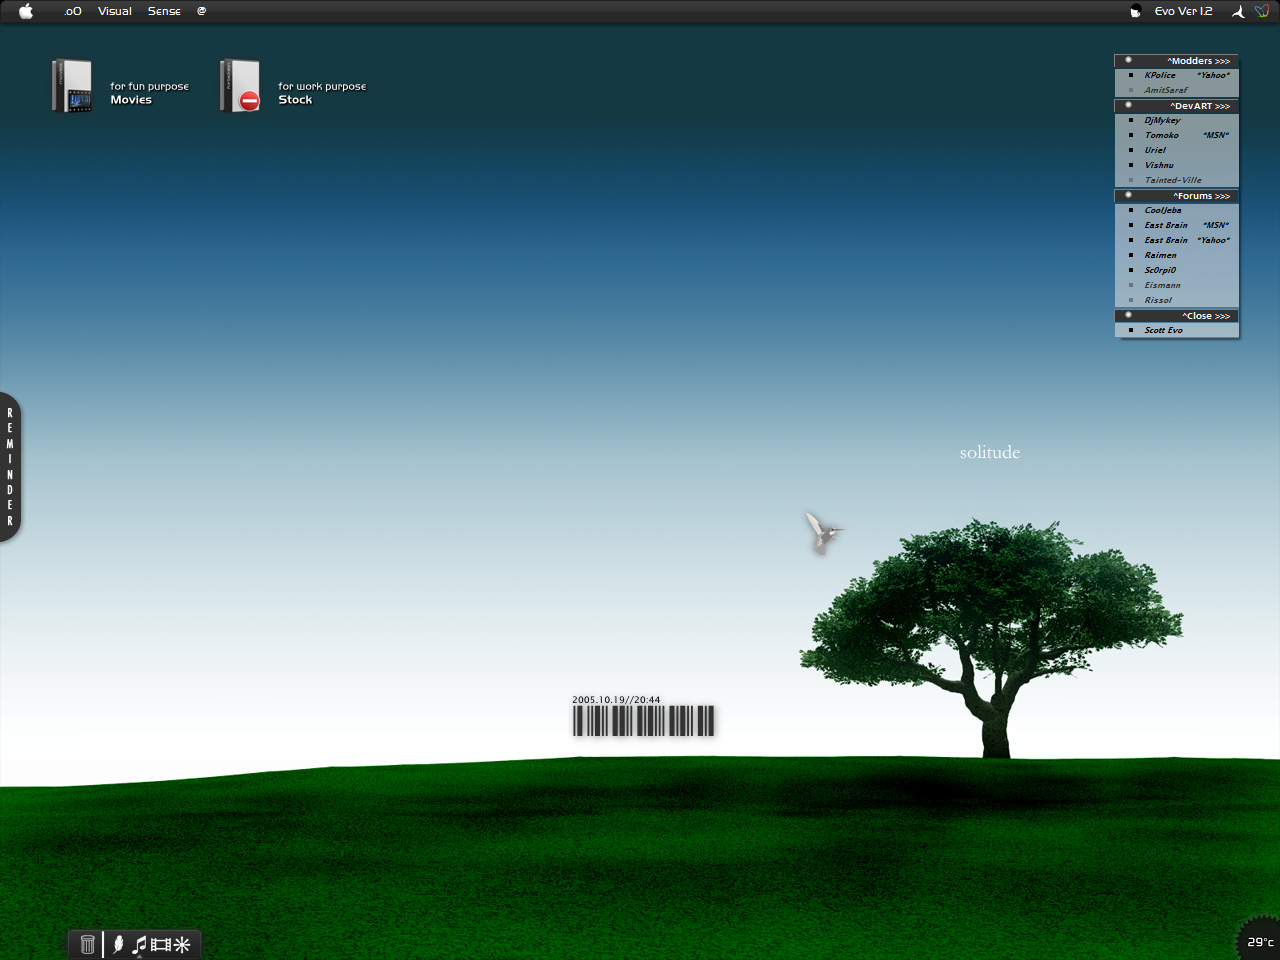Collapse the ^DevART >>> group header
Viewport: 1280px width, 960px height.
pyautogui.click(x=1177, y=106)
